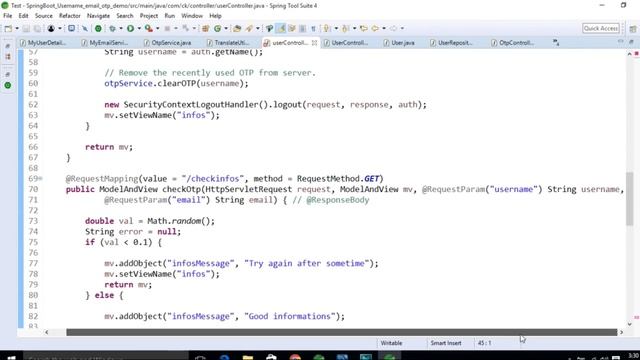Image resolution: width=640 pixels, height=360 pixels.
Task: Open the Debug dropdown arrow
Action: pyautogui.click(x=121, y=28)
